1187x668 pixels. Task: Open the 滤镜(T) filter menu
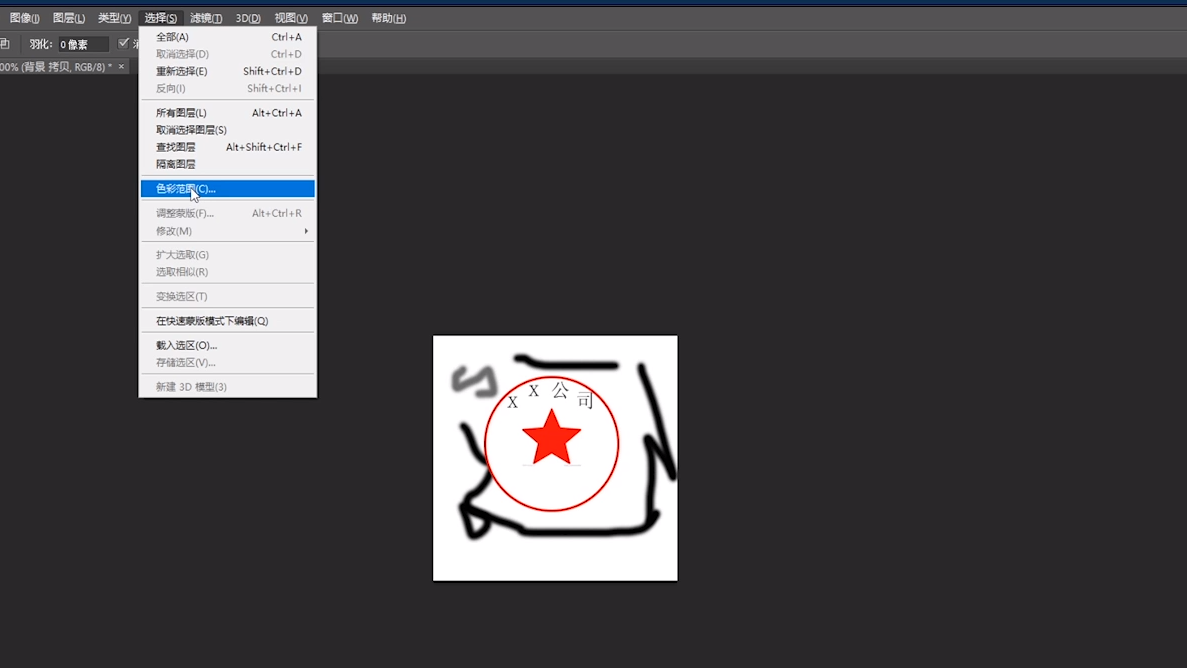pyautogui.click(x=206, y=18)
